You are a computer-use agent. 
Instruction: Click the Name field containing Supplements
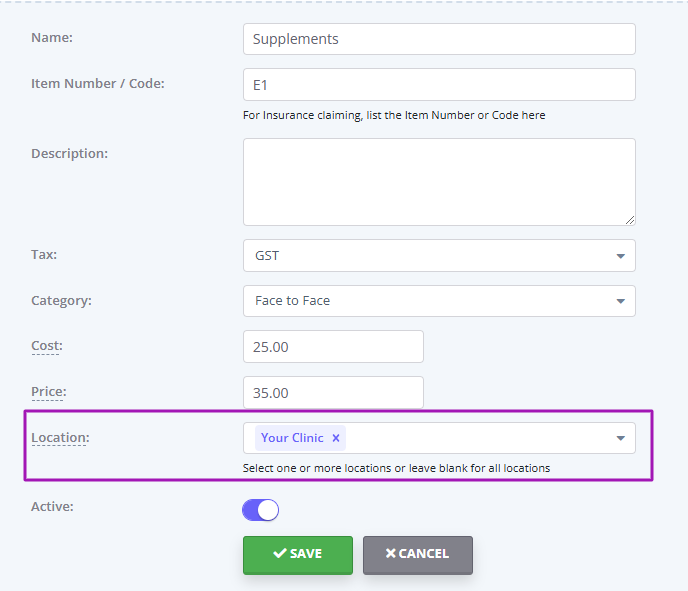tap(439, 39)
